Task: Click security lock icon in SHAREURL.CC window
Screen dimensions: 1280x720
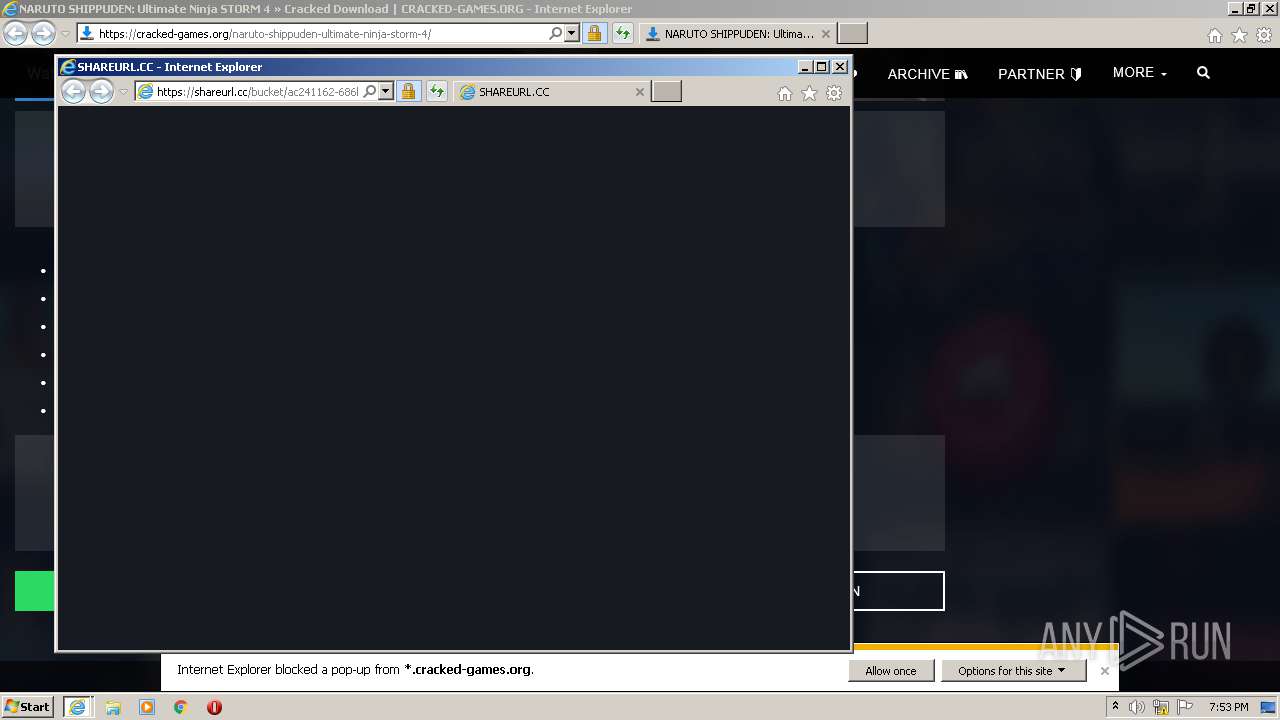Action: coord(408,92)
